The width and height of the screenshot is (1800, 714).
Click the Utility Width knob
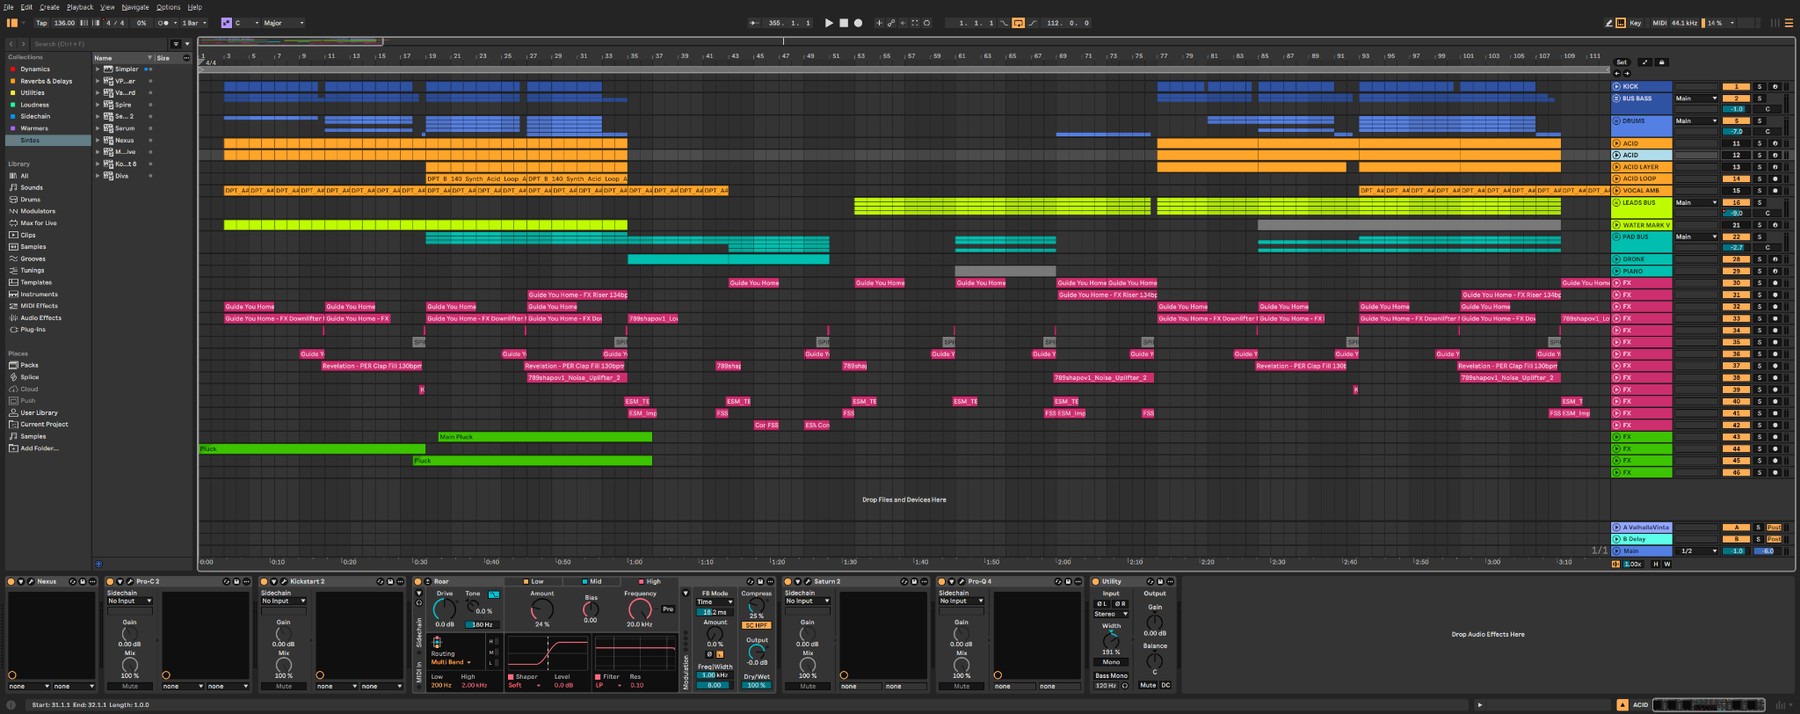tap(1111, 641)
